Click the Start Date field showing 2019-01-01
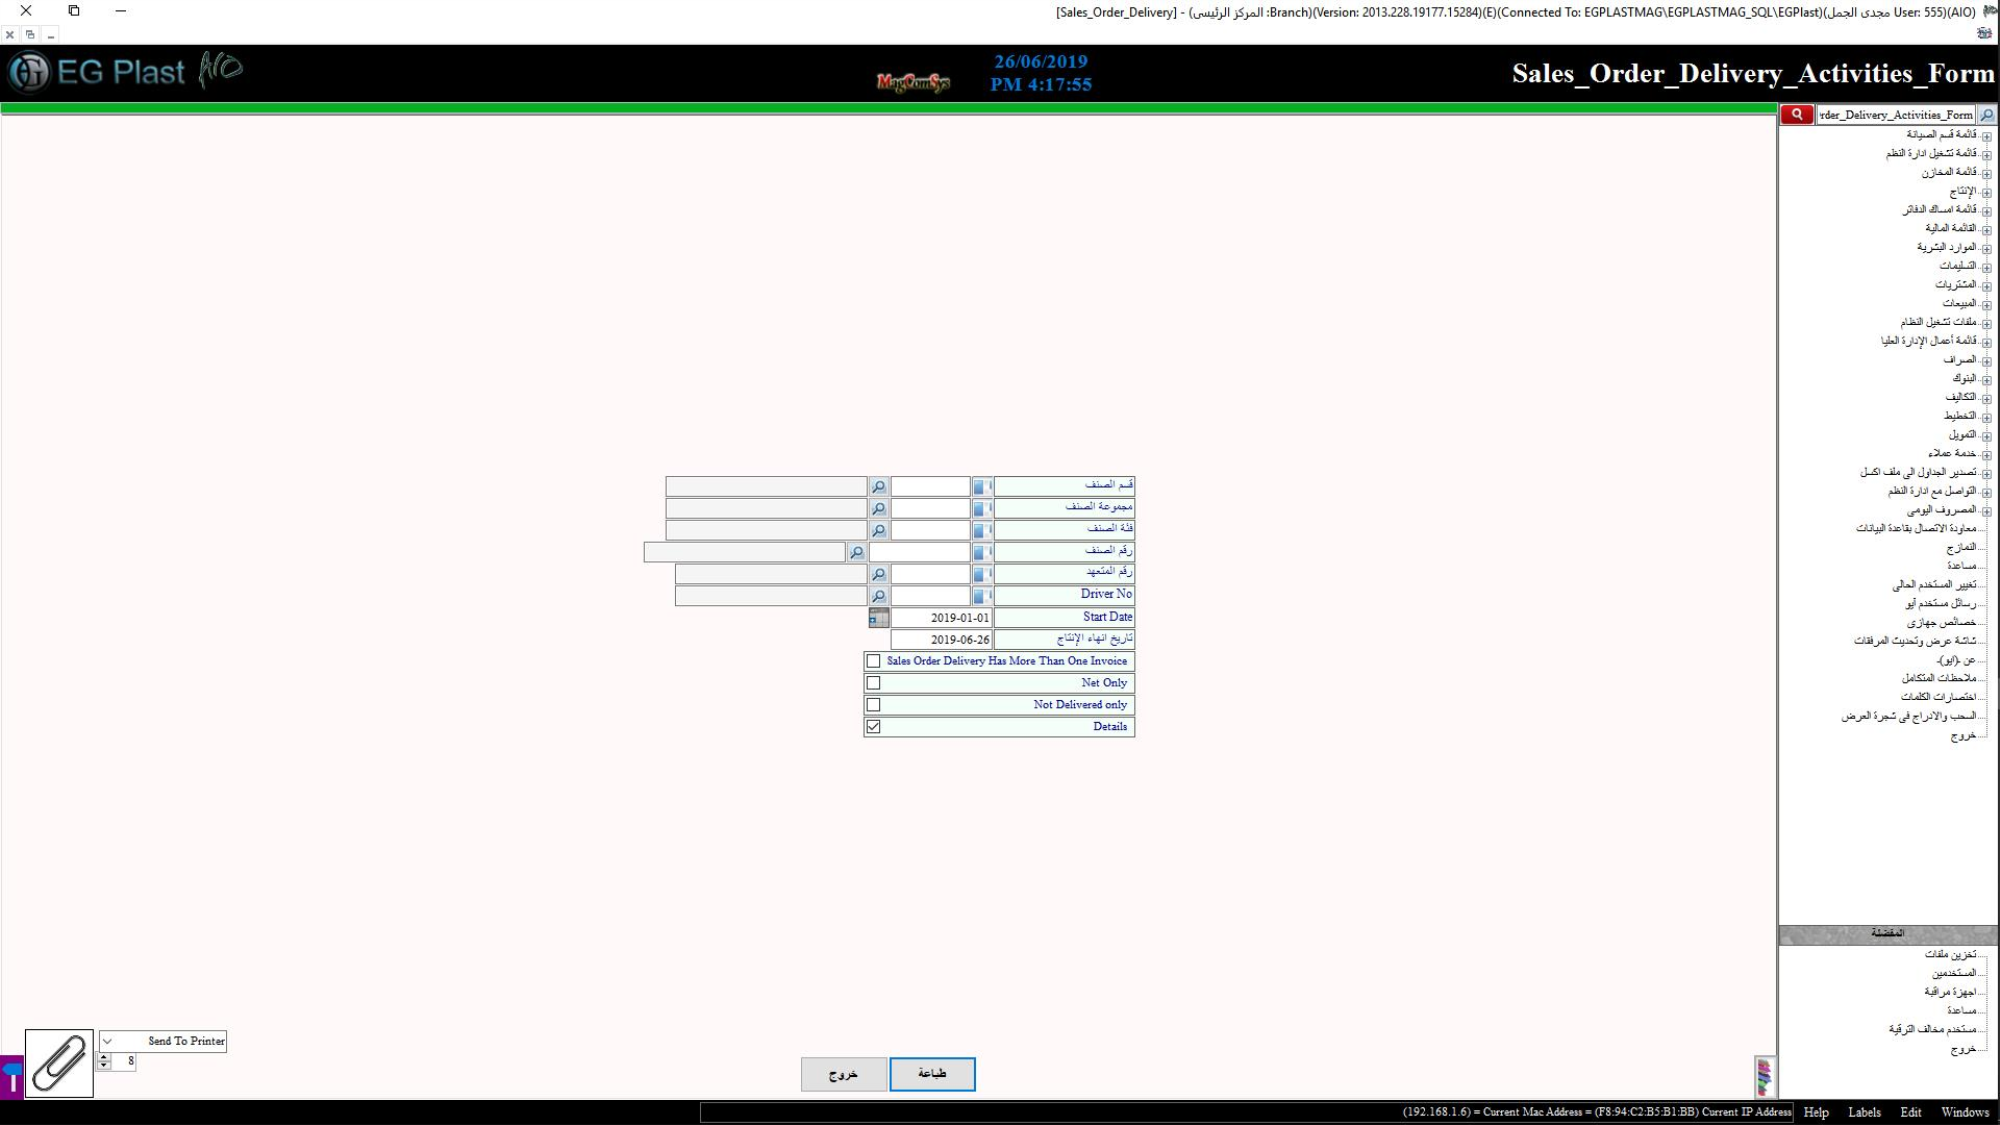The height and width of the screenshot is (1125, 2000). [x=941, y=618]
